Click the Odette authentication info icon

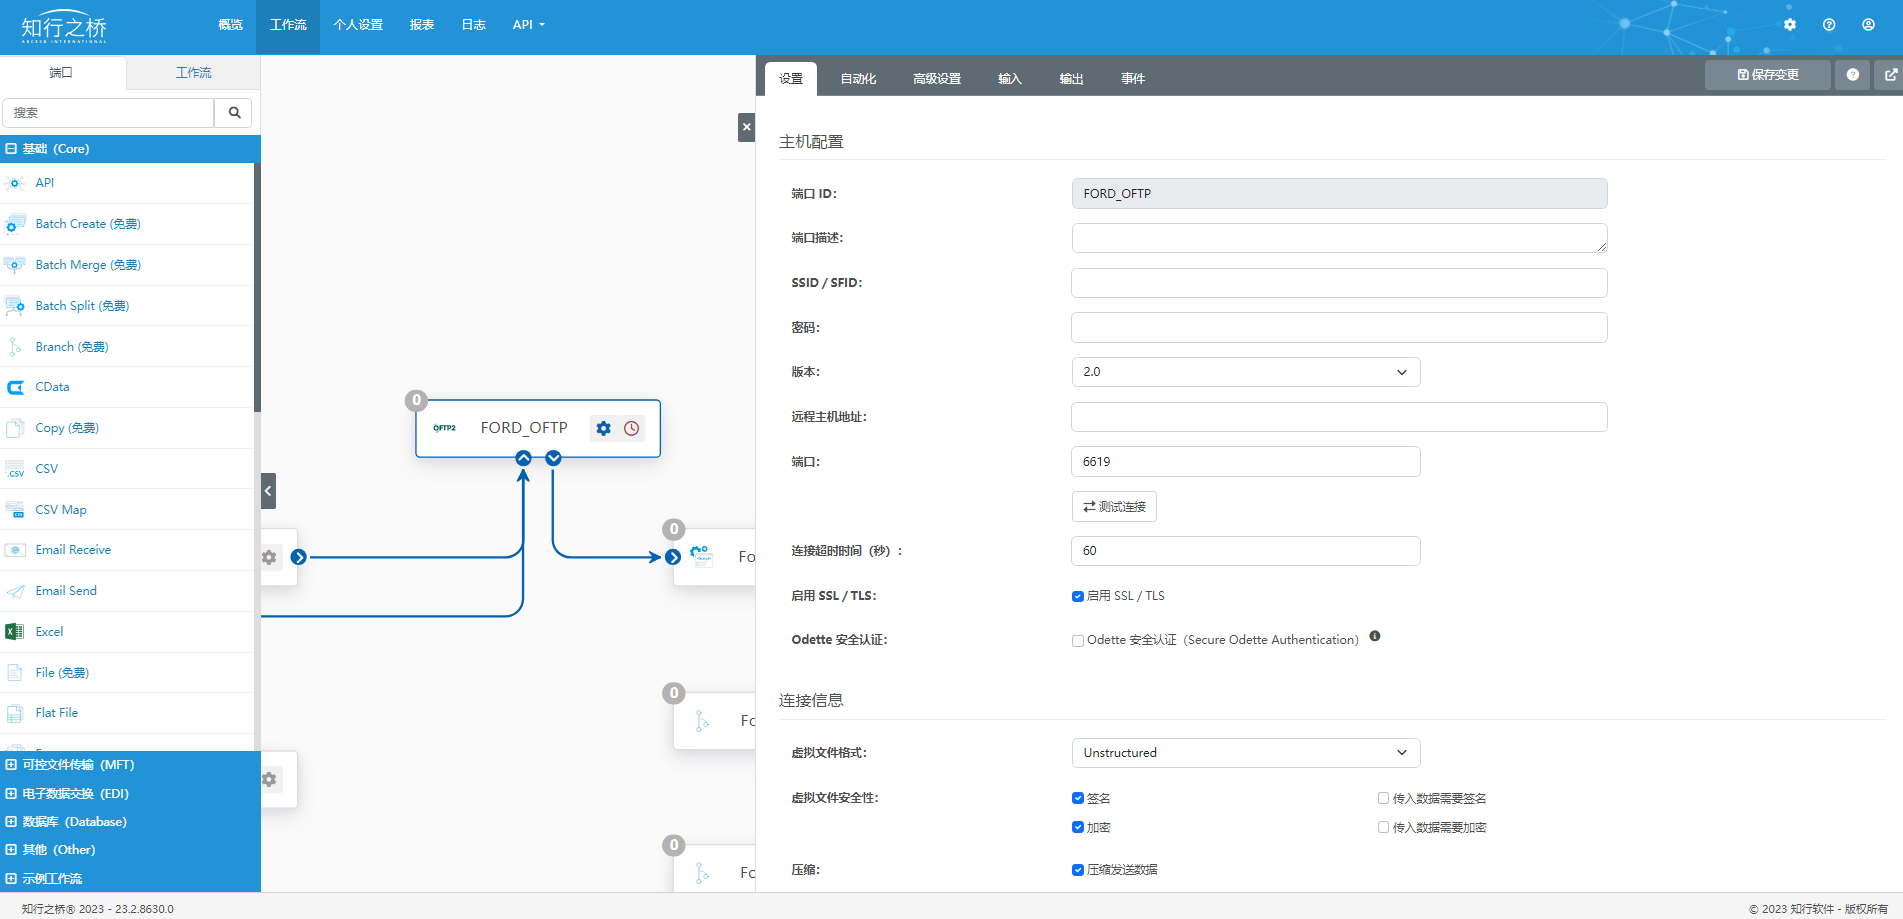coord(1375,636)
